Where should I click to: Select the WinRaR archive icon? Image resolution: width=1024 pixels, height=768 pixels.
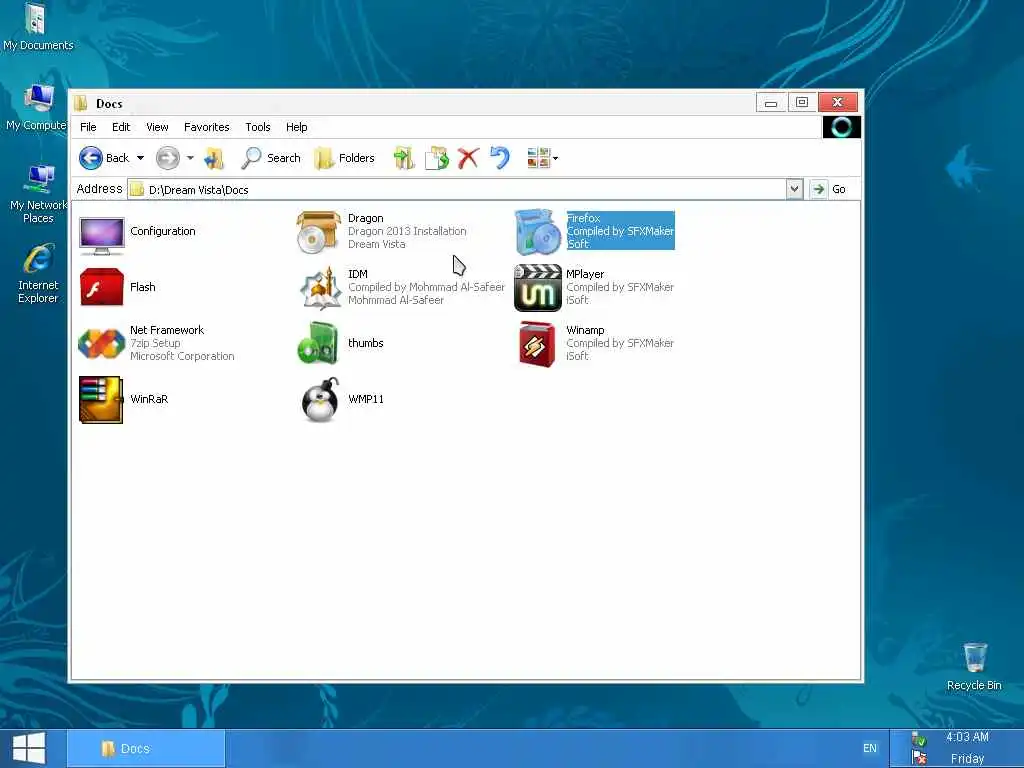point(101,400)
